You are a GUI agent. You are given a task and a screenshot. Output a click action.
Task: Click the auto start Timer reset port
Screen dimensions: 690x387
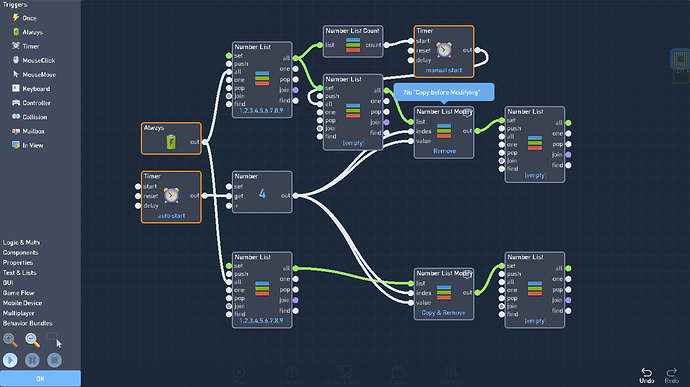tap(138, 196)
